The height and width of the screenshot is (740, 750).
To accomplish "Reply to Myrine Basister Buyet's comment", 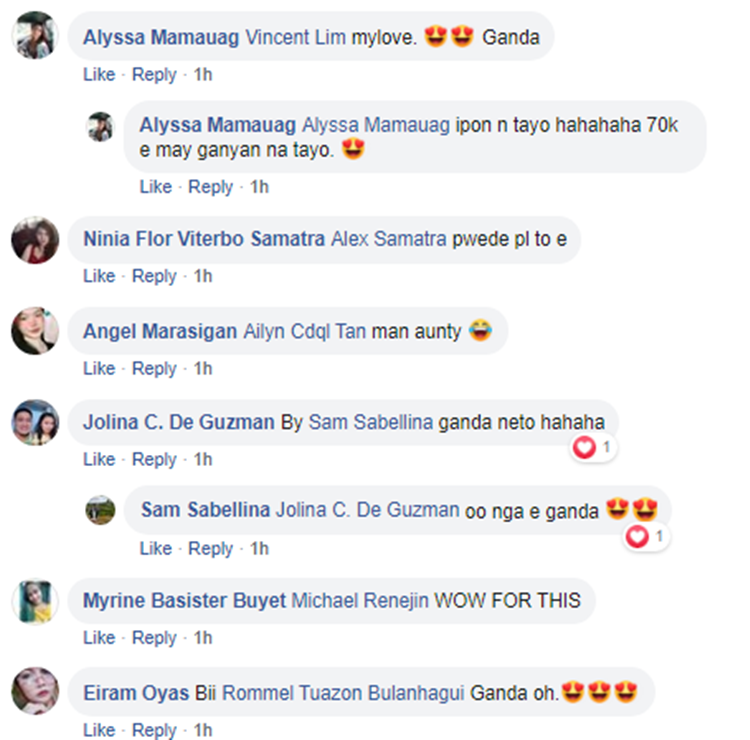I will point(154,638).
